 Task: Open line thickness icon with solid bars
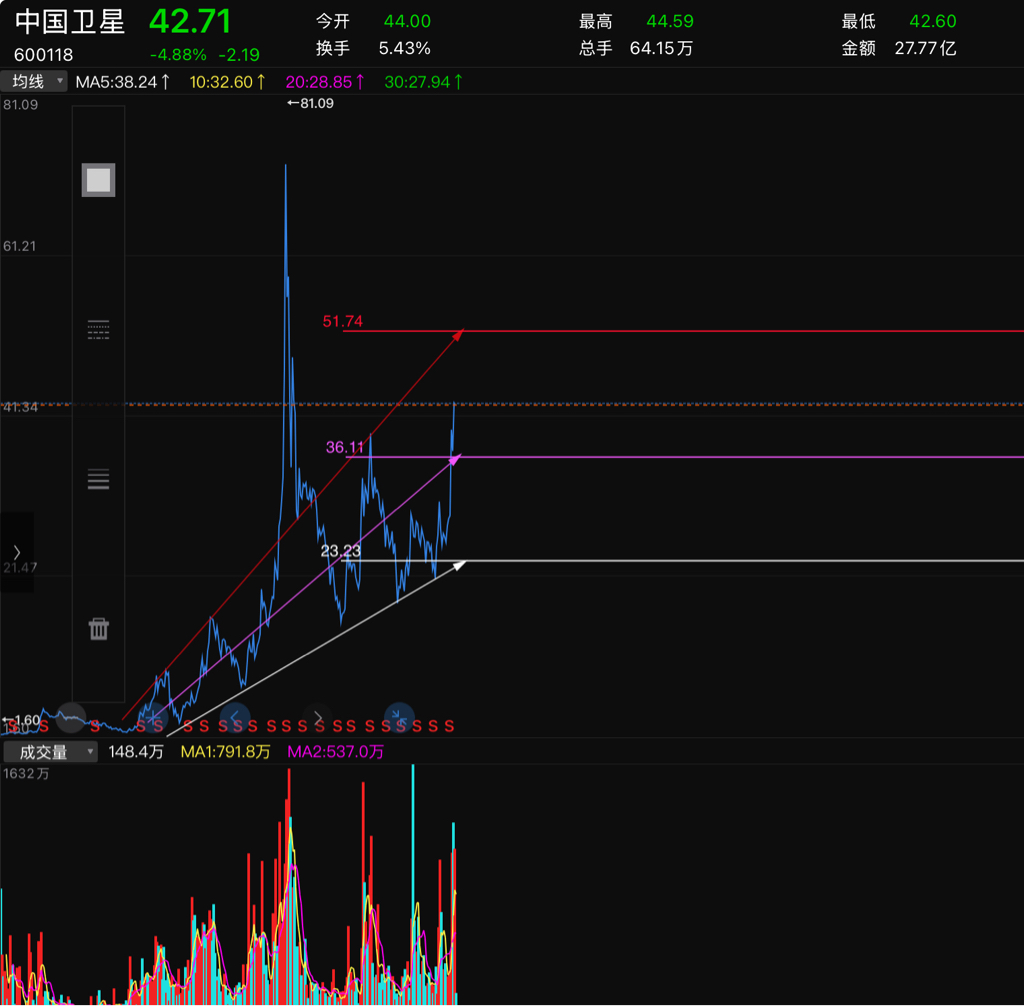[99, 479]
